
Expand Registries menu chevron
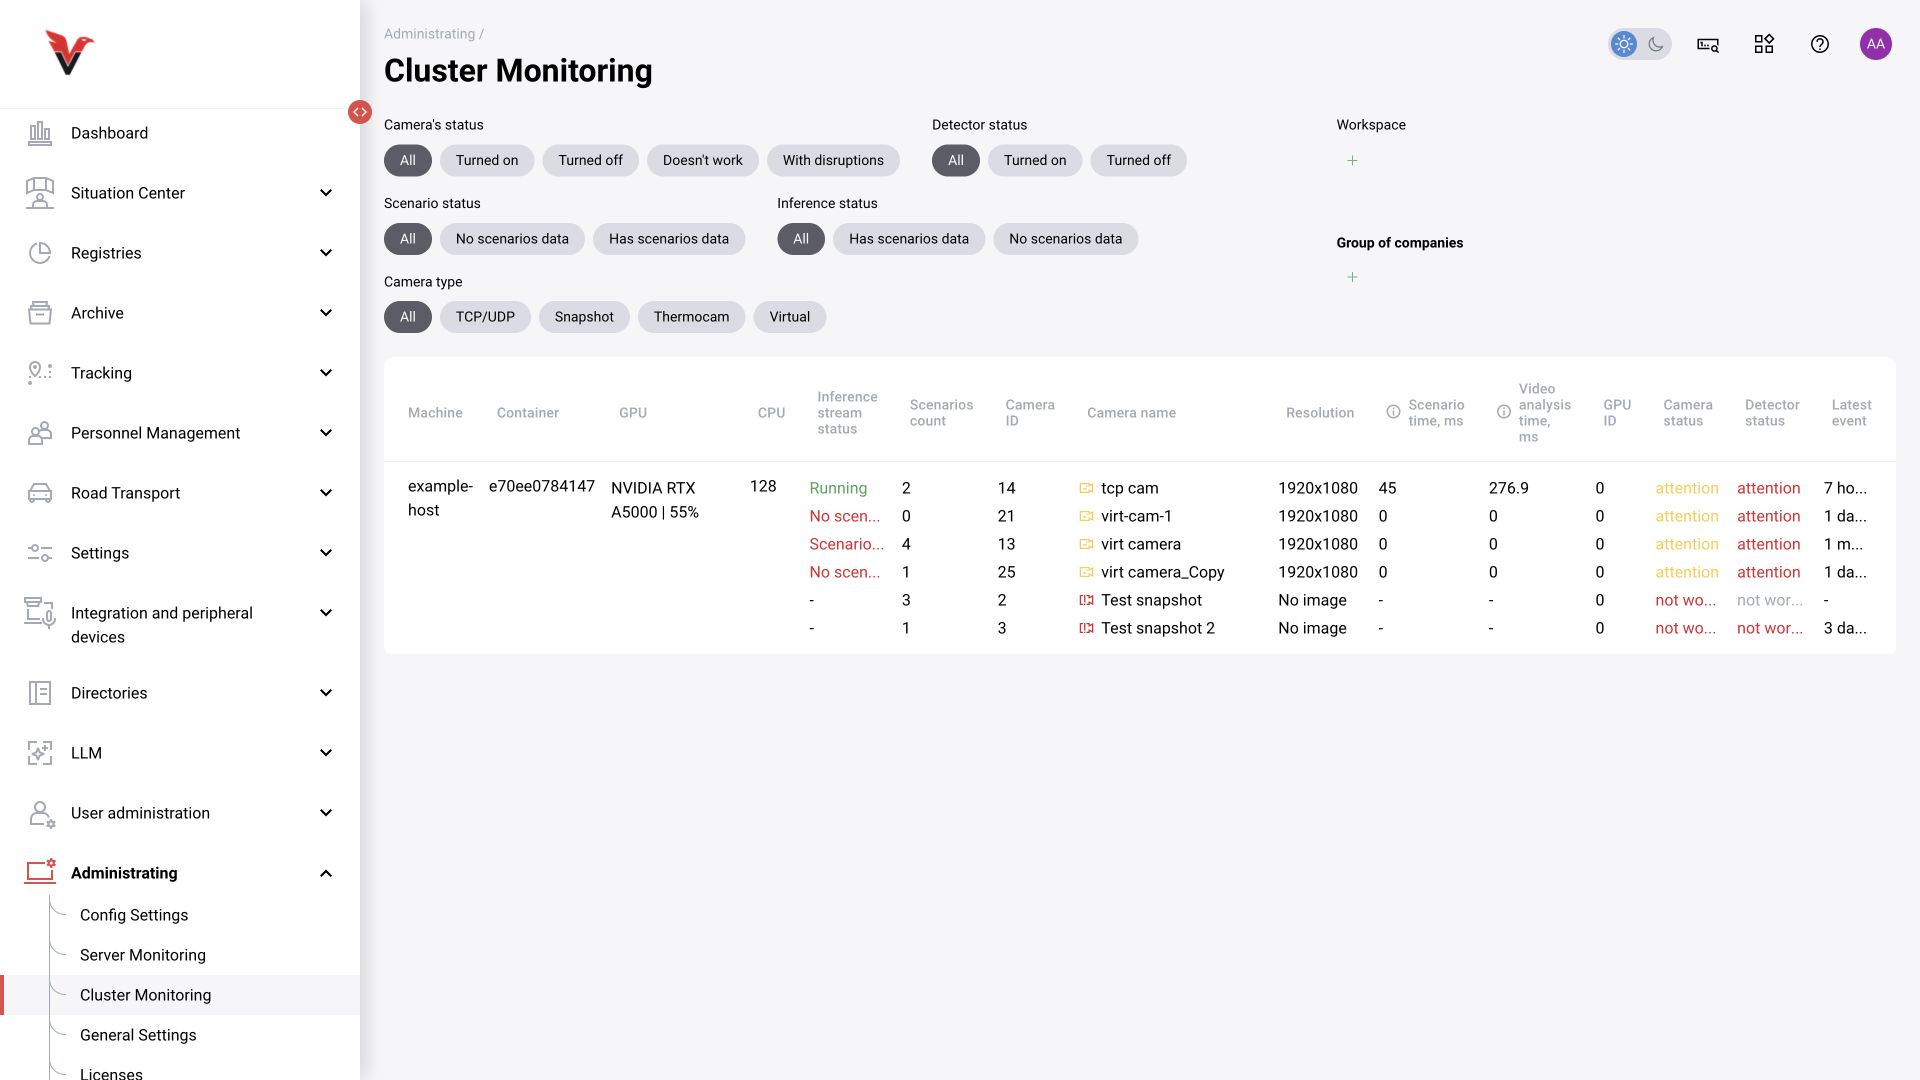pos(326,253)
